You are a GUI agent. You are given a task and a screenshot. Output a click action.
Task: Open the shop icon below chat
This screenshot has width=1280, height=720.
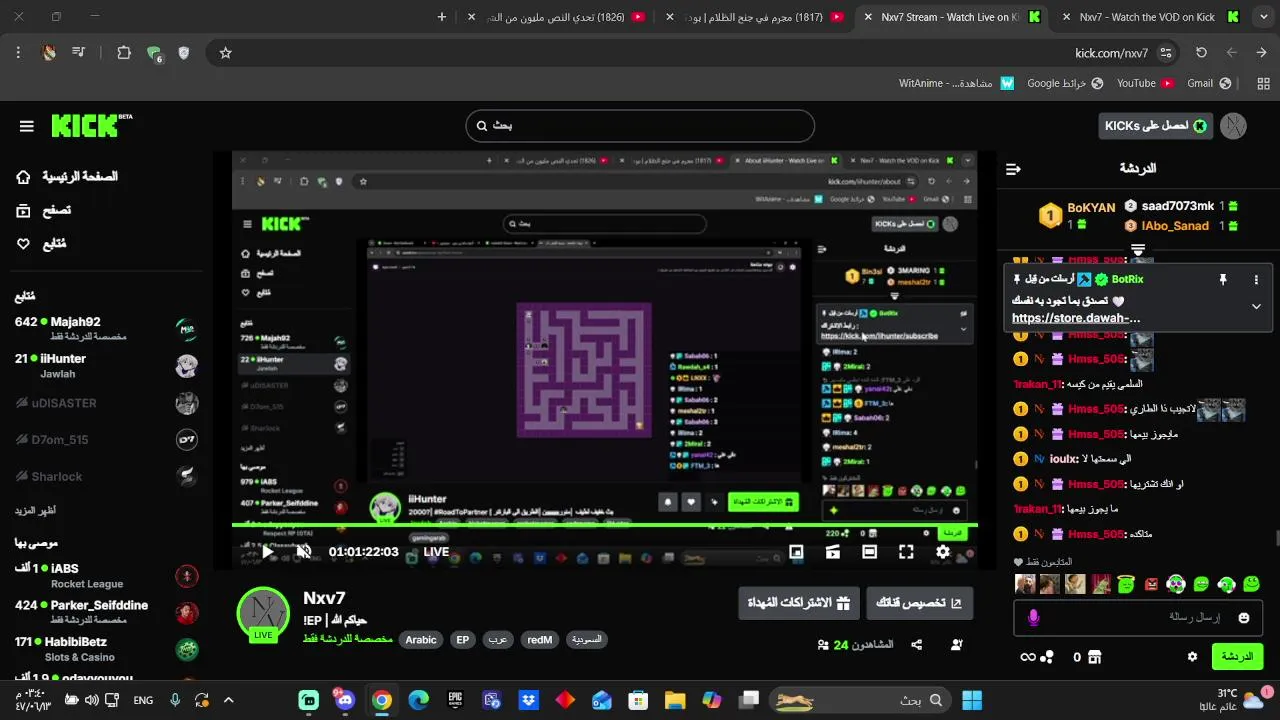1094,657
